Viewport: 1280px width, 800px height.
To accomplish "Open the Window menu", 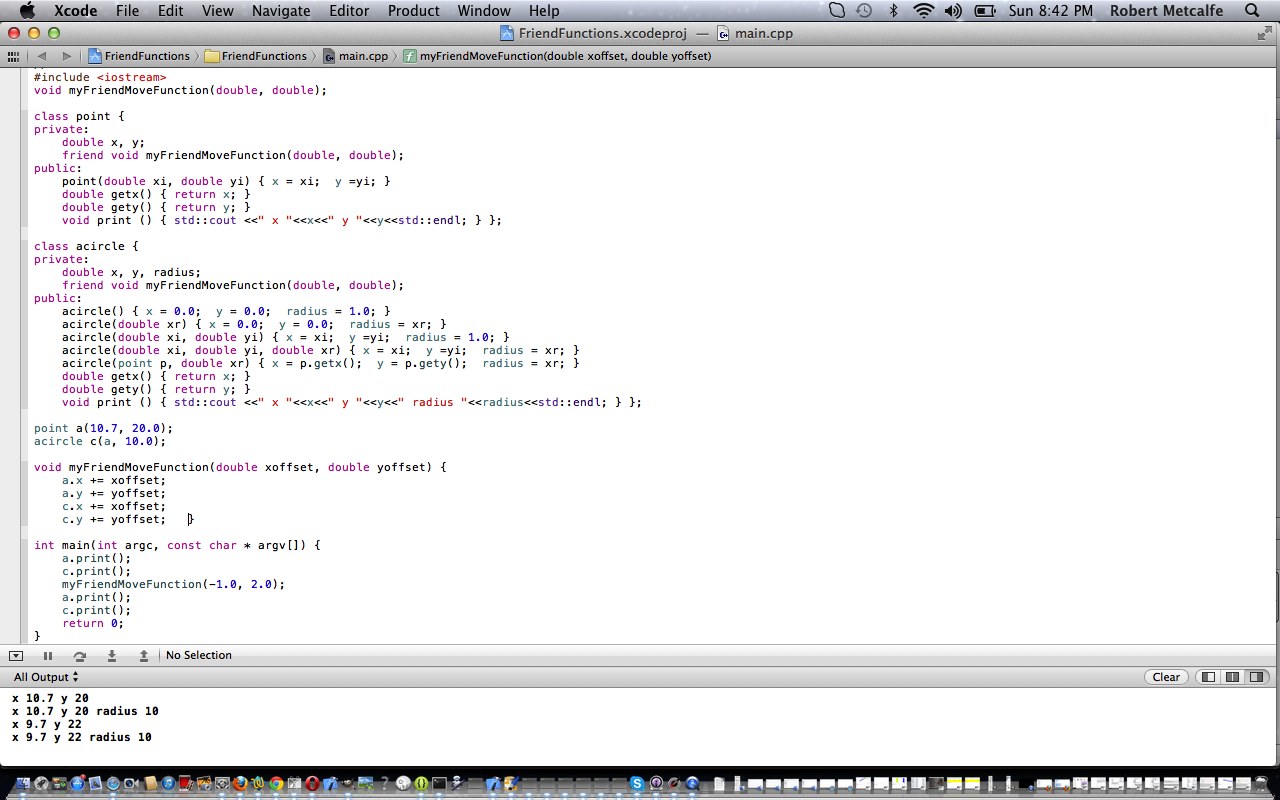I will pos(484,11).
